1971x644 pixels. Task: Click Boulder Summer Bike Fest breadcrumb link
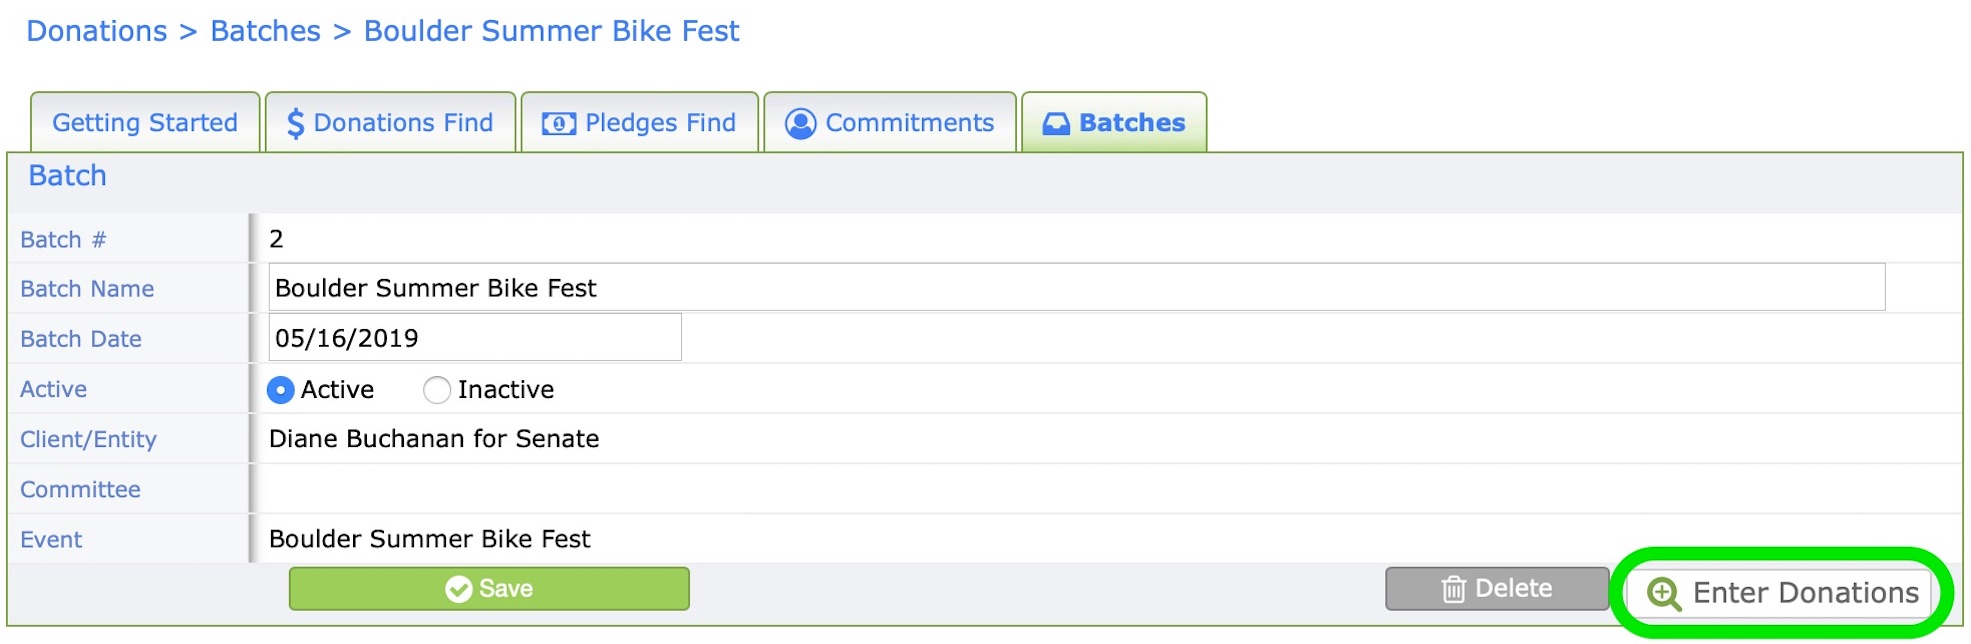coord(551,31)
